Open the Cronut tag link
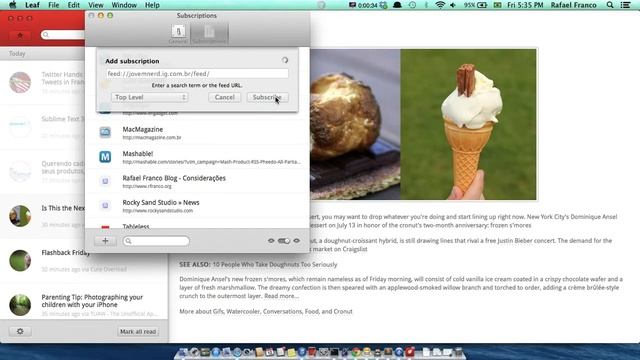 click(343, 311)
